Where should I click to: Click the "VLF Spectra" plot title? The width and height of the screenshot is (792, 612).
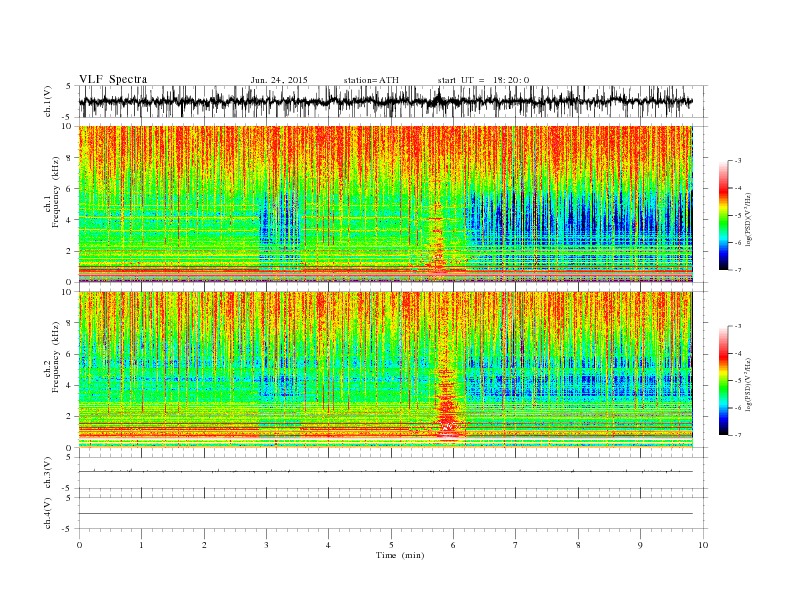click(113, 79)
